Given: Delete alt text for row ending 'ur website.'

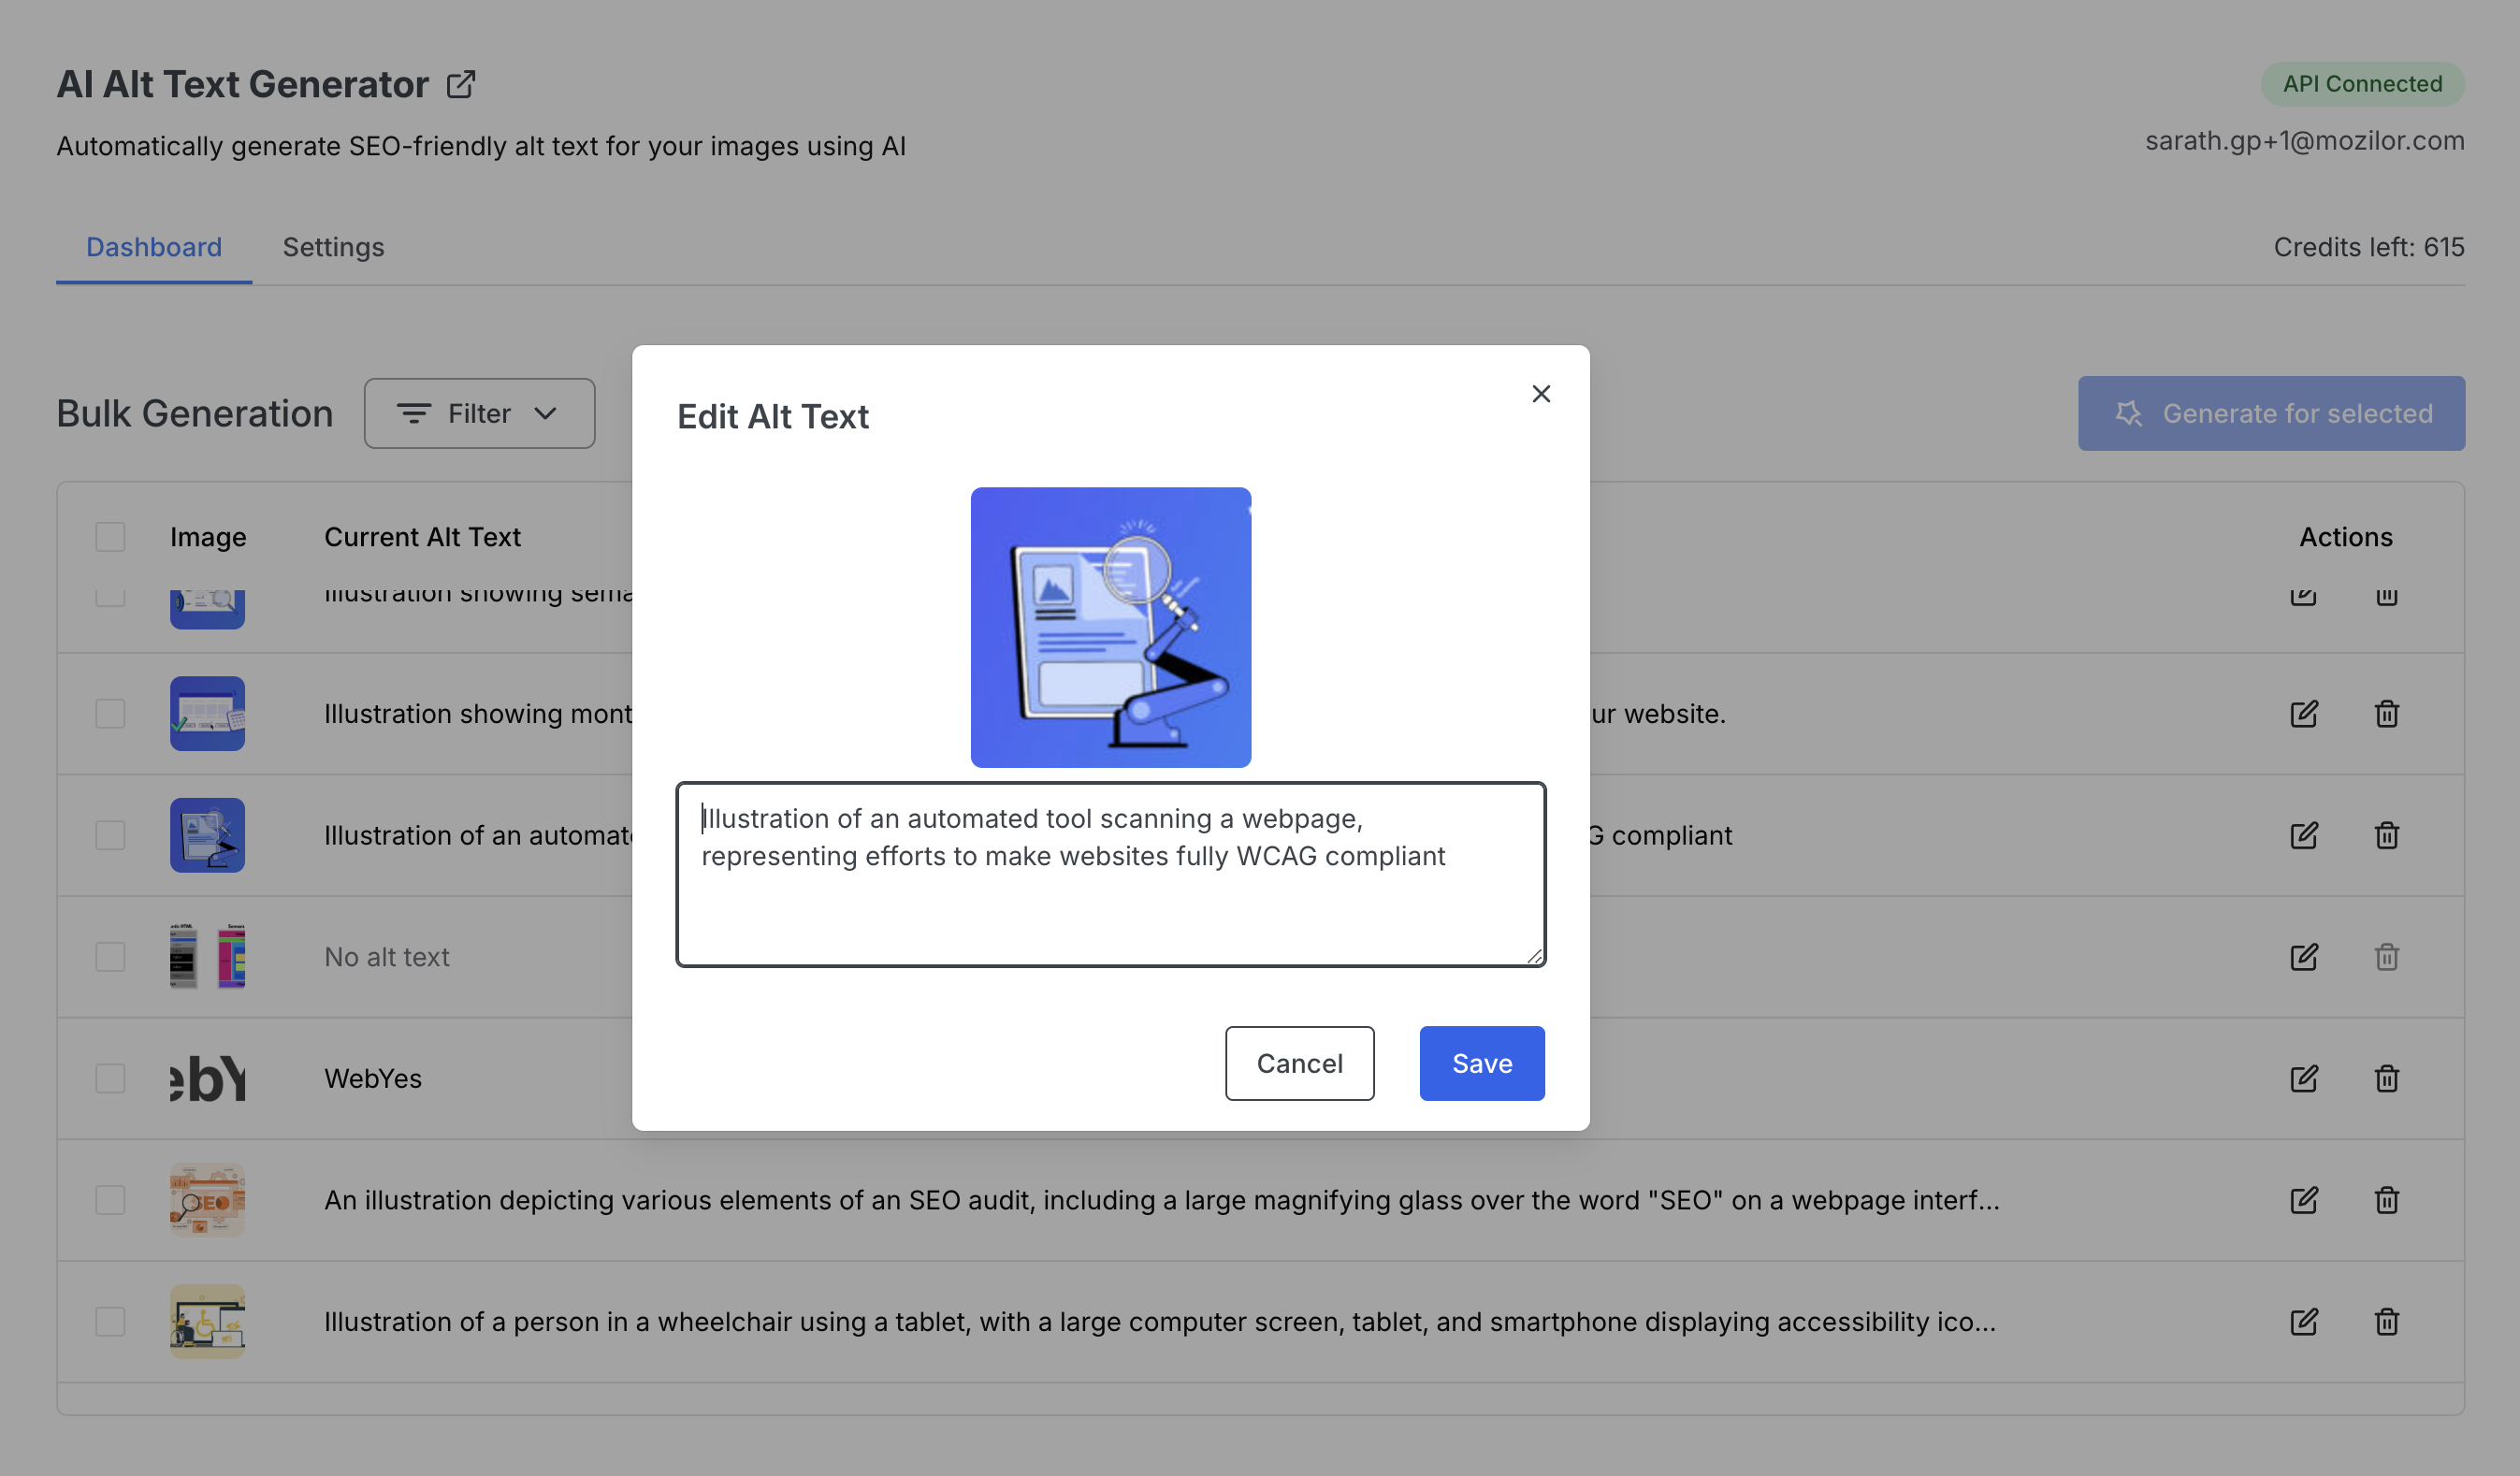Looking at the screenshot, I should click(2387, 714).
